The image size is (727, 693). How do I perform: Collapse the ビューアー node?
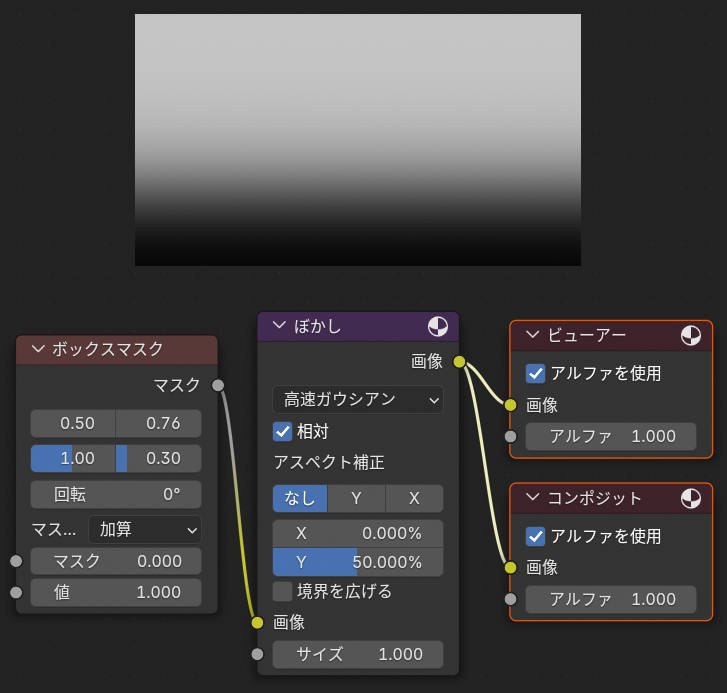(533, 334)
